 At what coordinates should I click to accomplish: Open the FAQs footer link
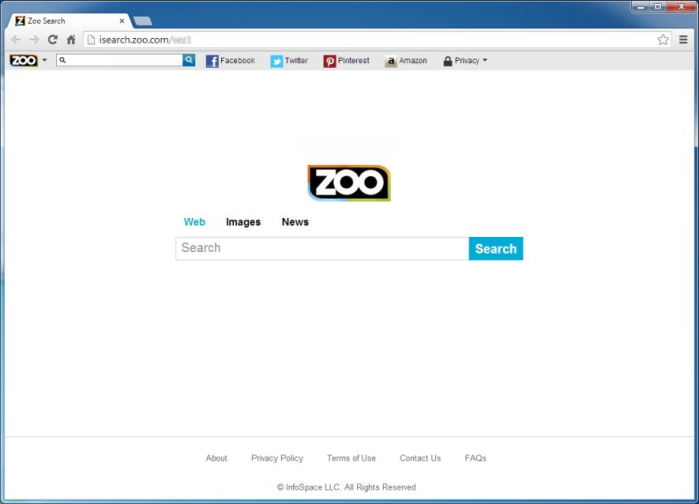pos(476,458)
